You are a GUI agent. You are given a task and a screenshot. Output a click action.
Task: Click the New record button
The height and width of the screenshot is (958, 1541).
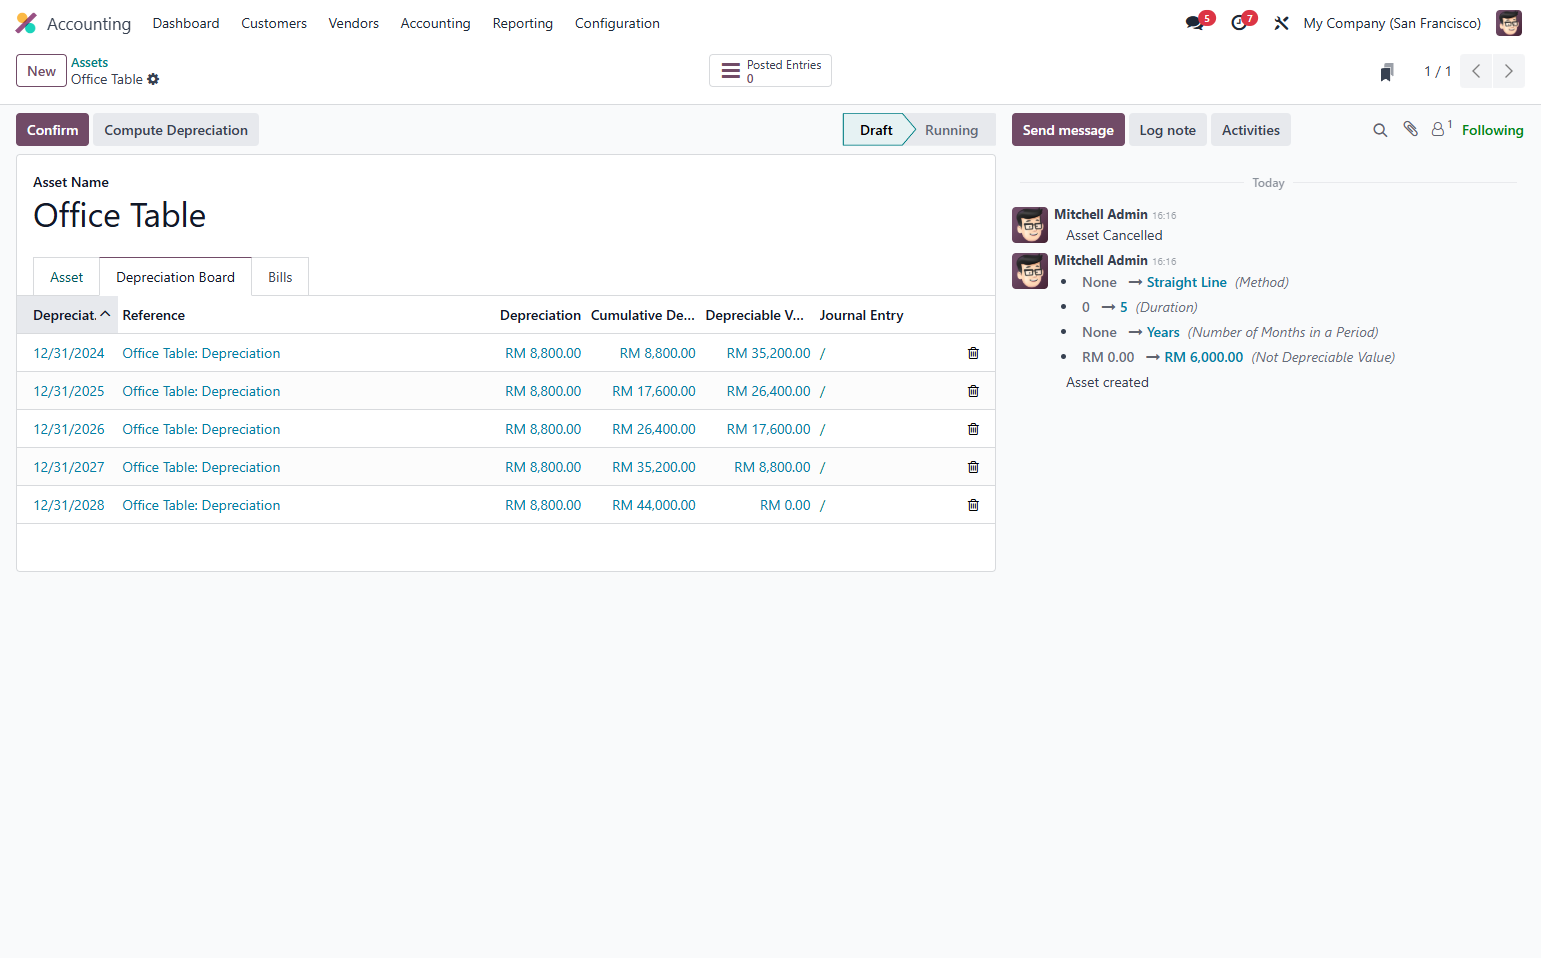pos(41,71)
